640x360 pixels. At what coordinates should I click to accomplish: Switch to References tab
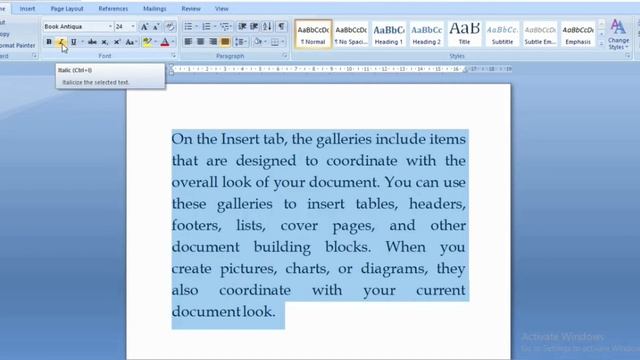click(113, 9)
